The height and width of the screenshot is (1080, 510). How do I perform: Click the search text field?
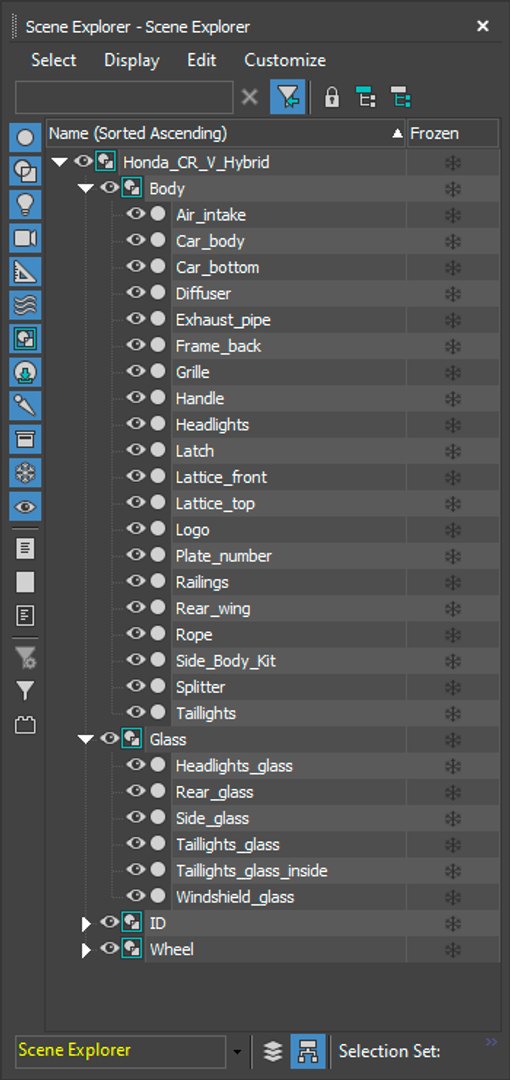point(124,97)
